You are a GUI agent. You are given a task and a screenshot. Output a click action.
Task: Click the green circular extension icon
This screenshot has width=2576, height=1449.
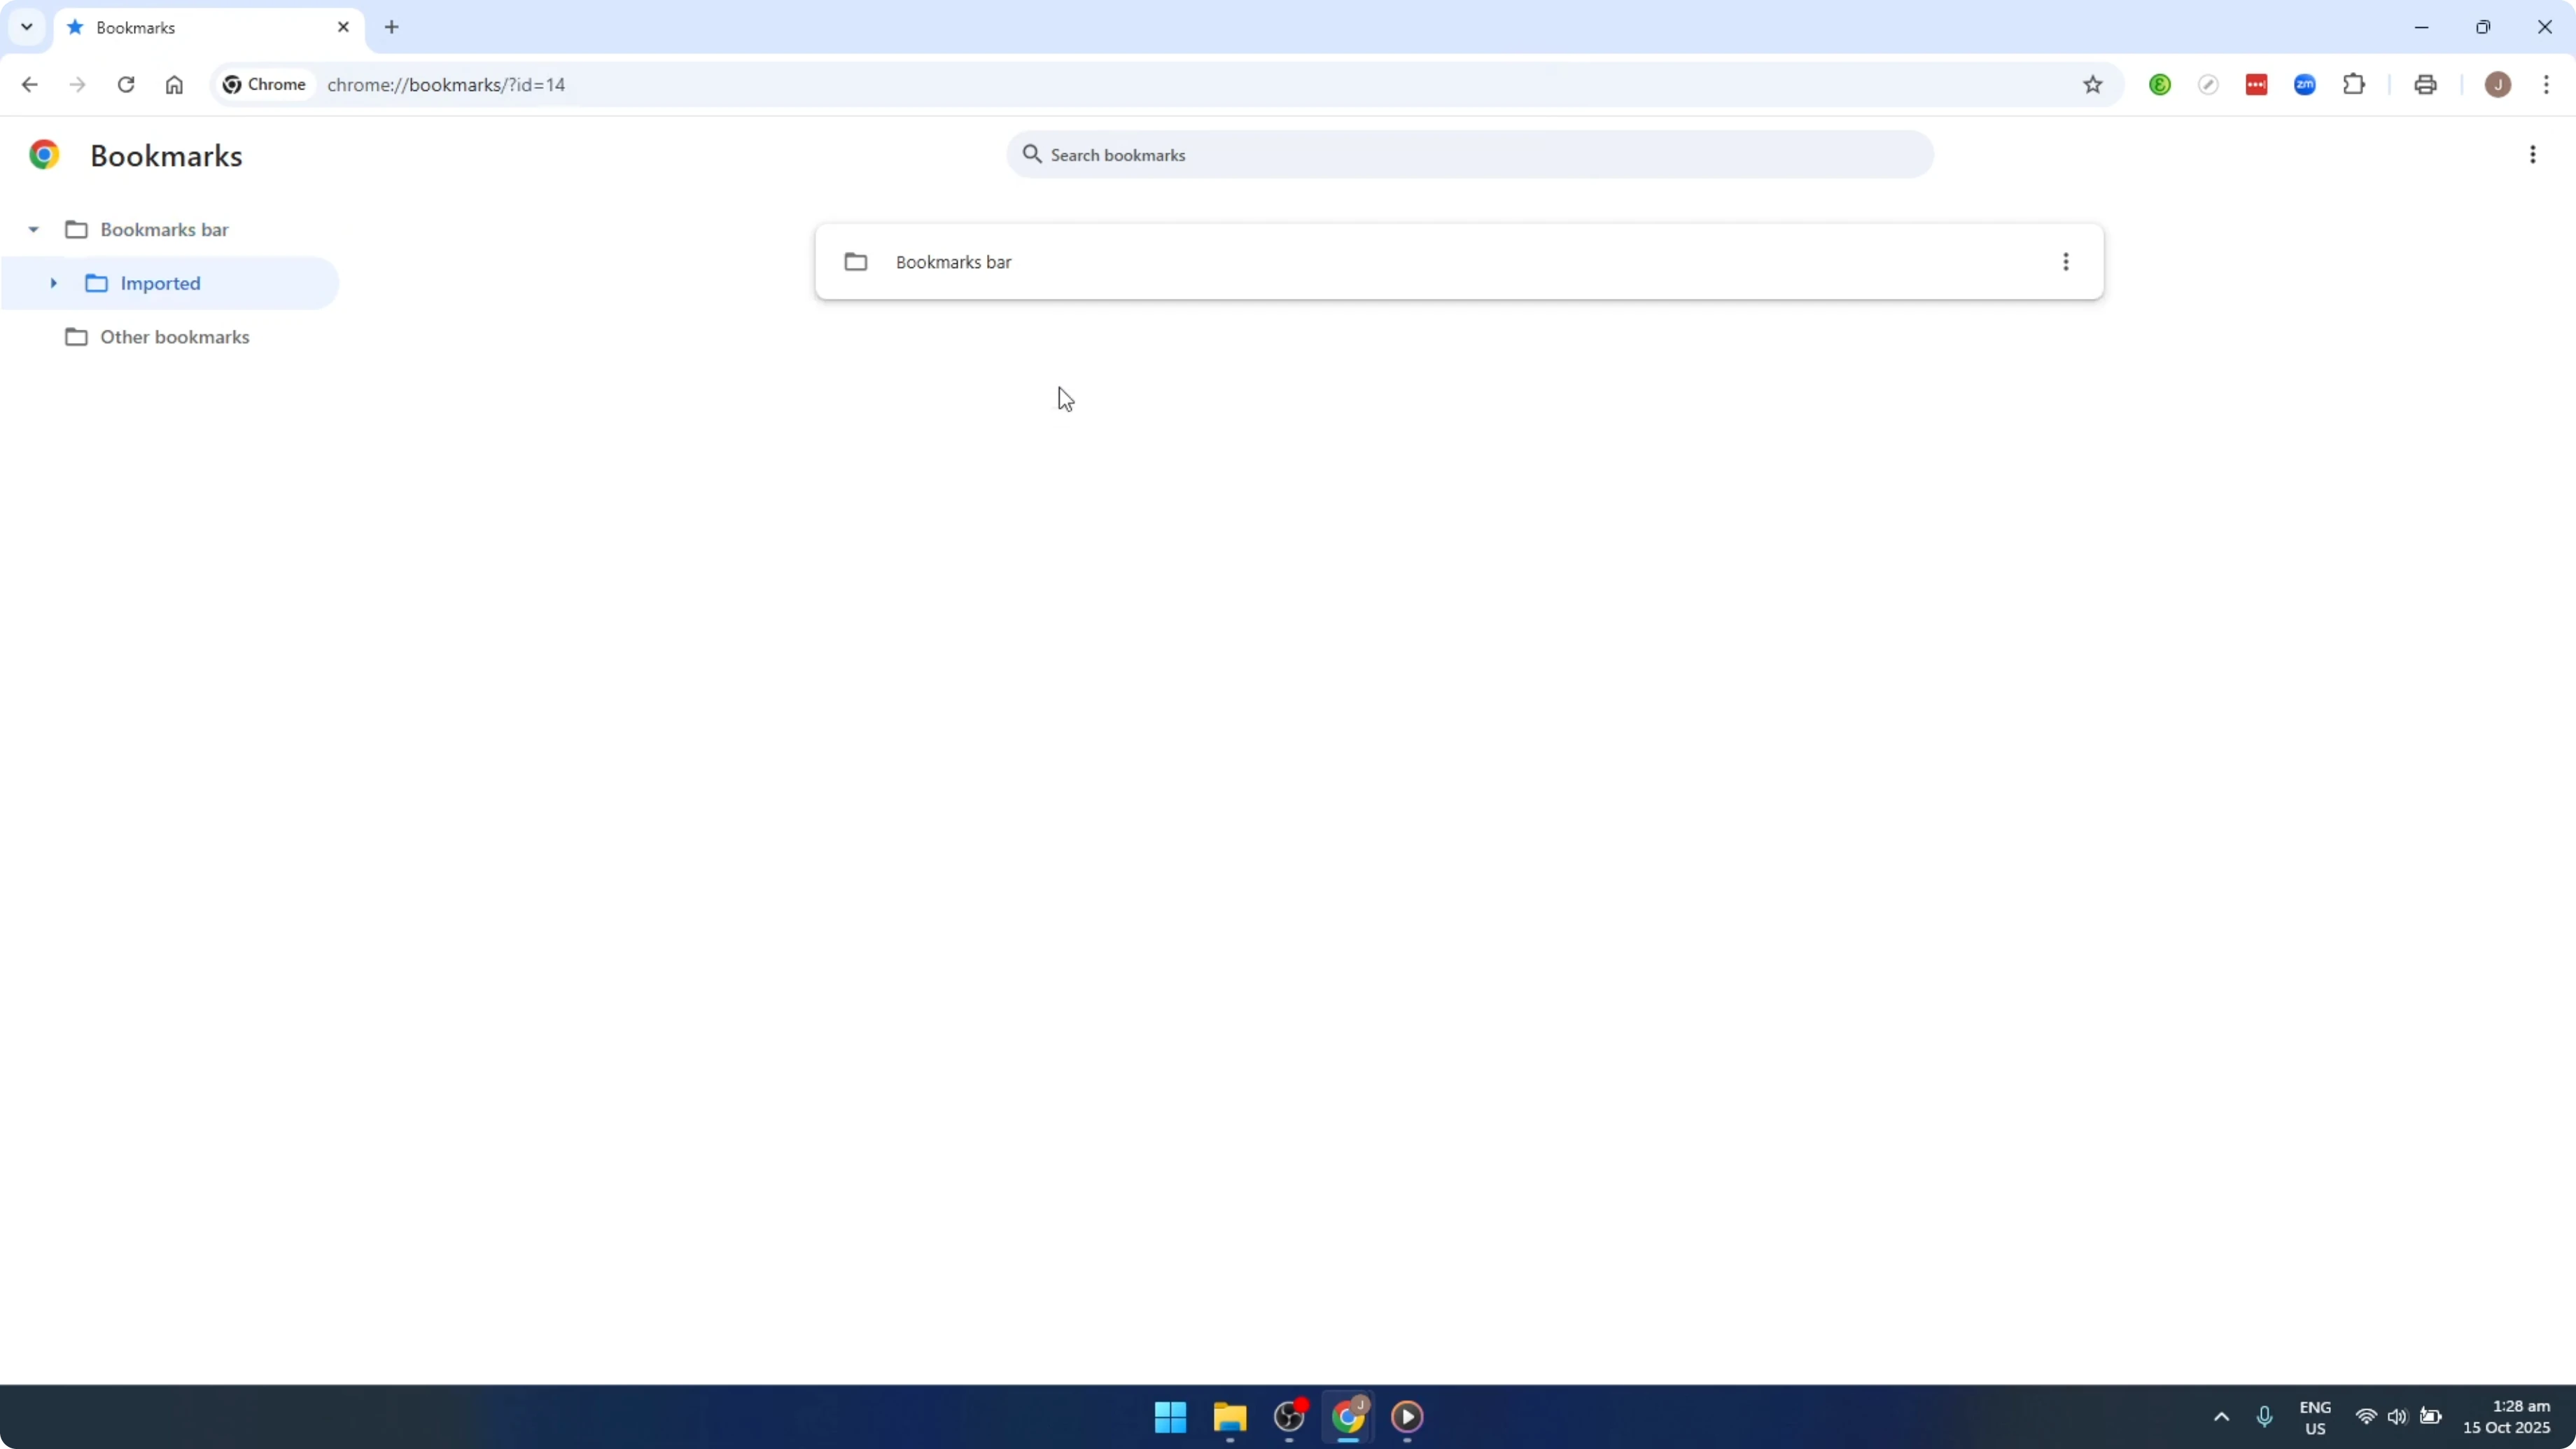2160,84
